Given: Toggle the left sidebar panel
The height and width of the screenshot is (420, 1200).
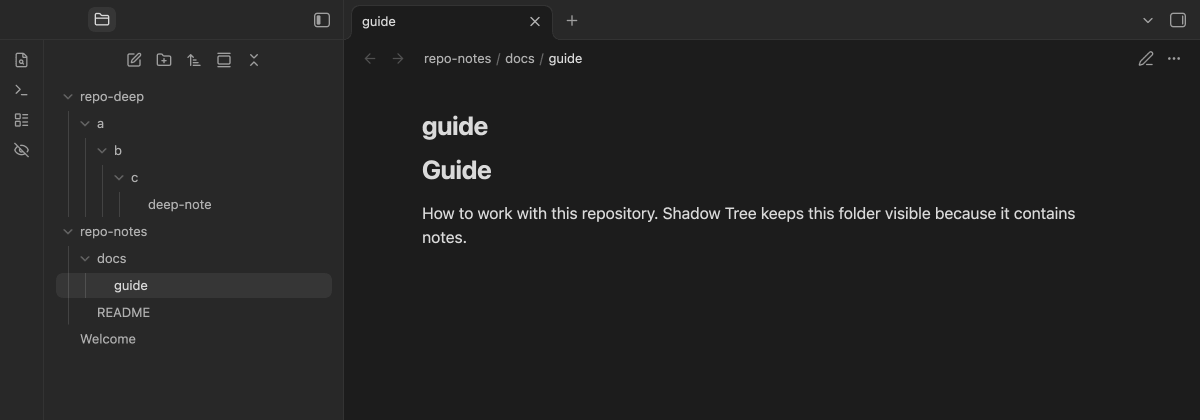Looking at the screenshot, I should coord(322,20).
